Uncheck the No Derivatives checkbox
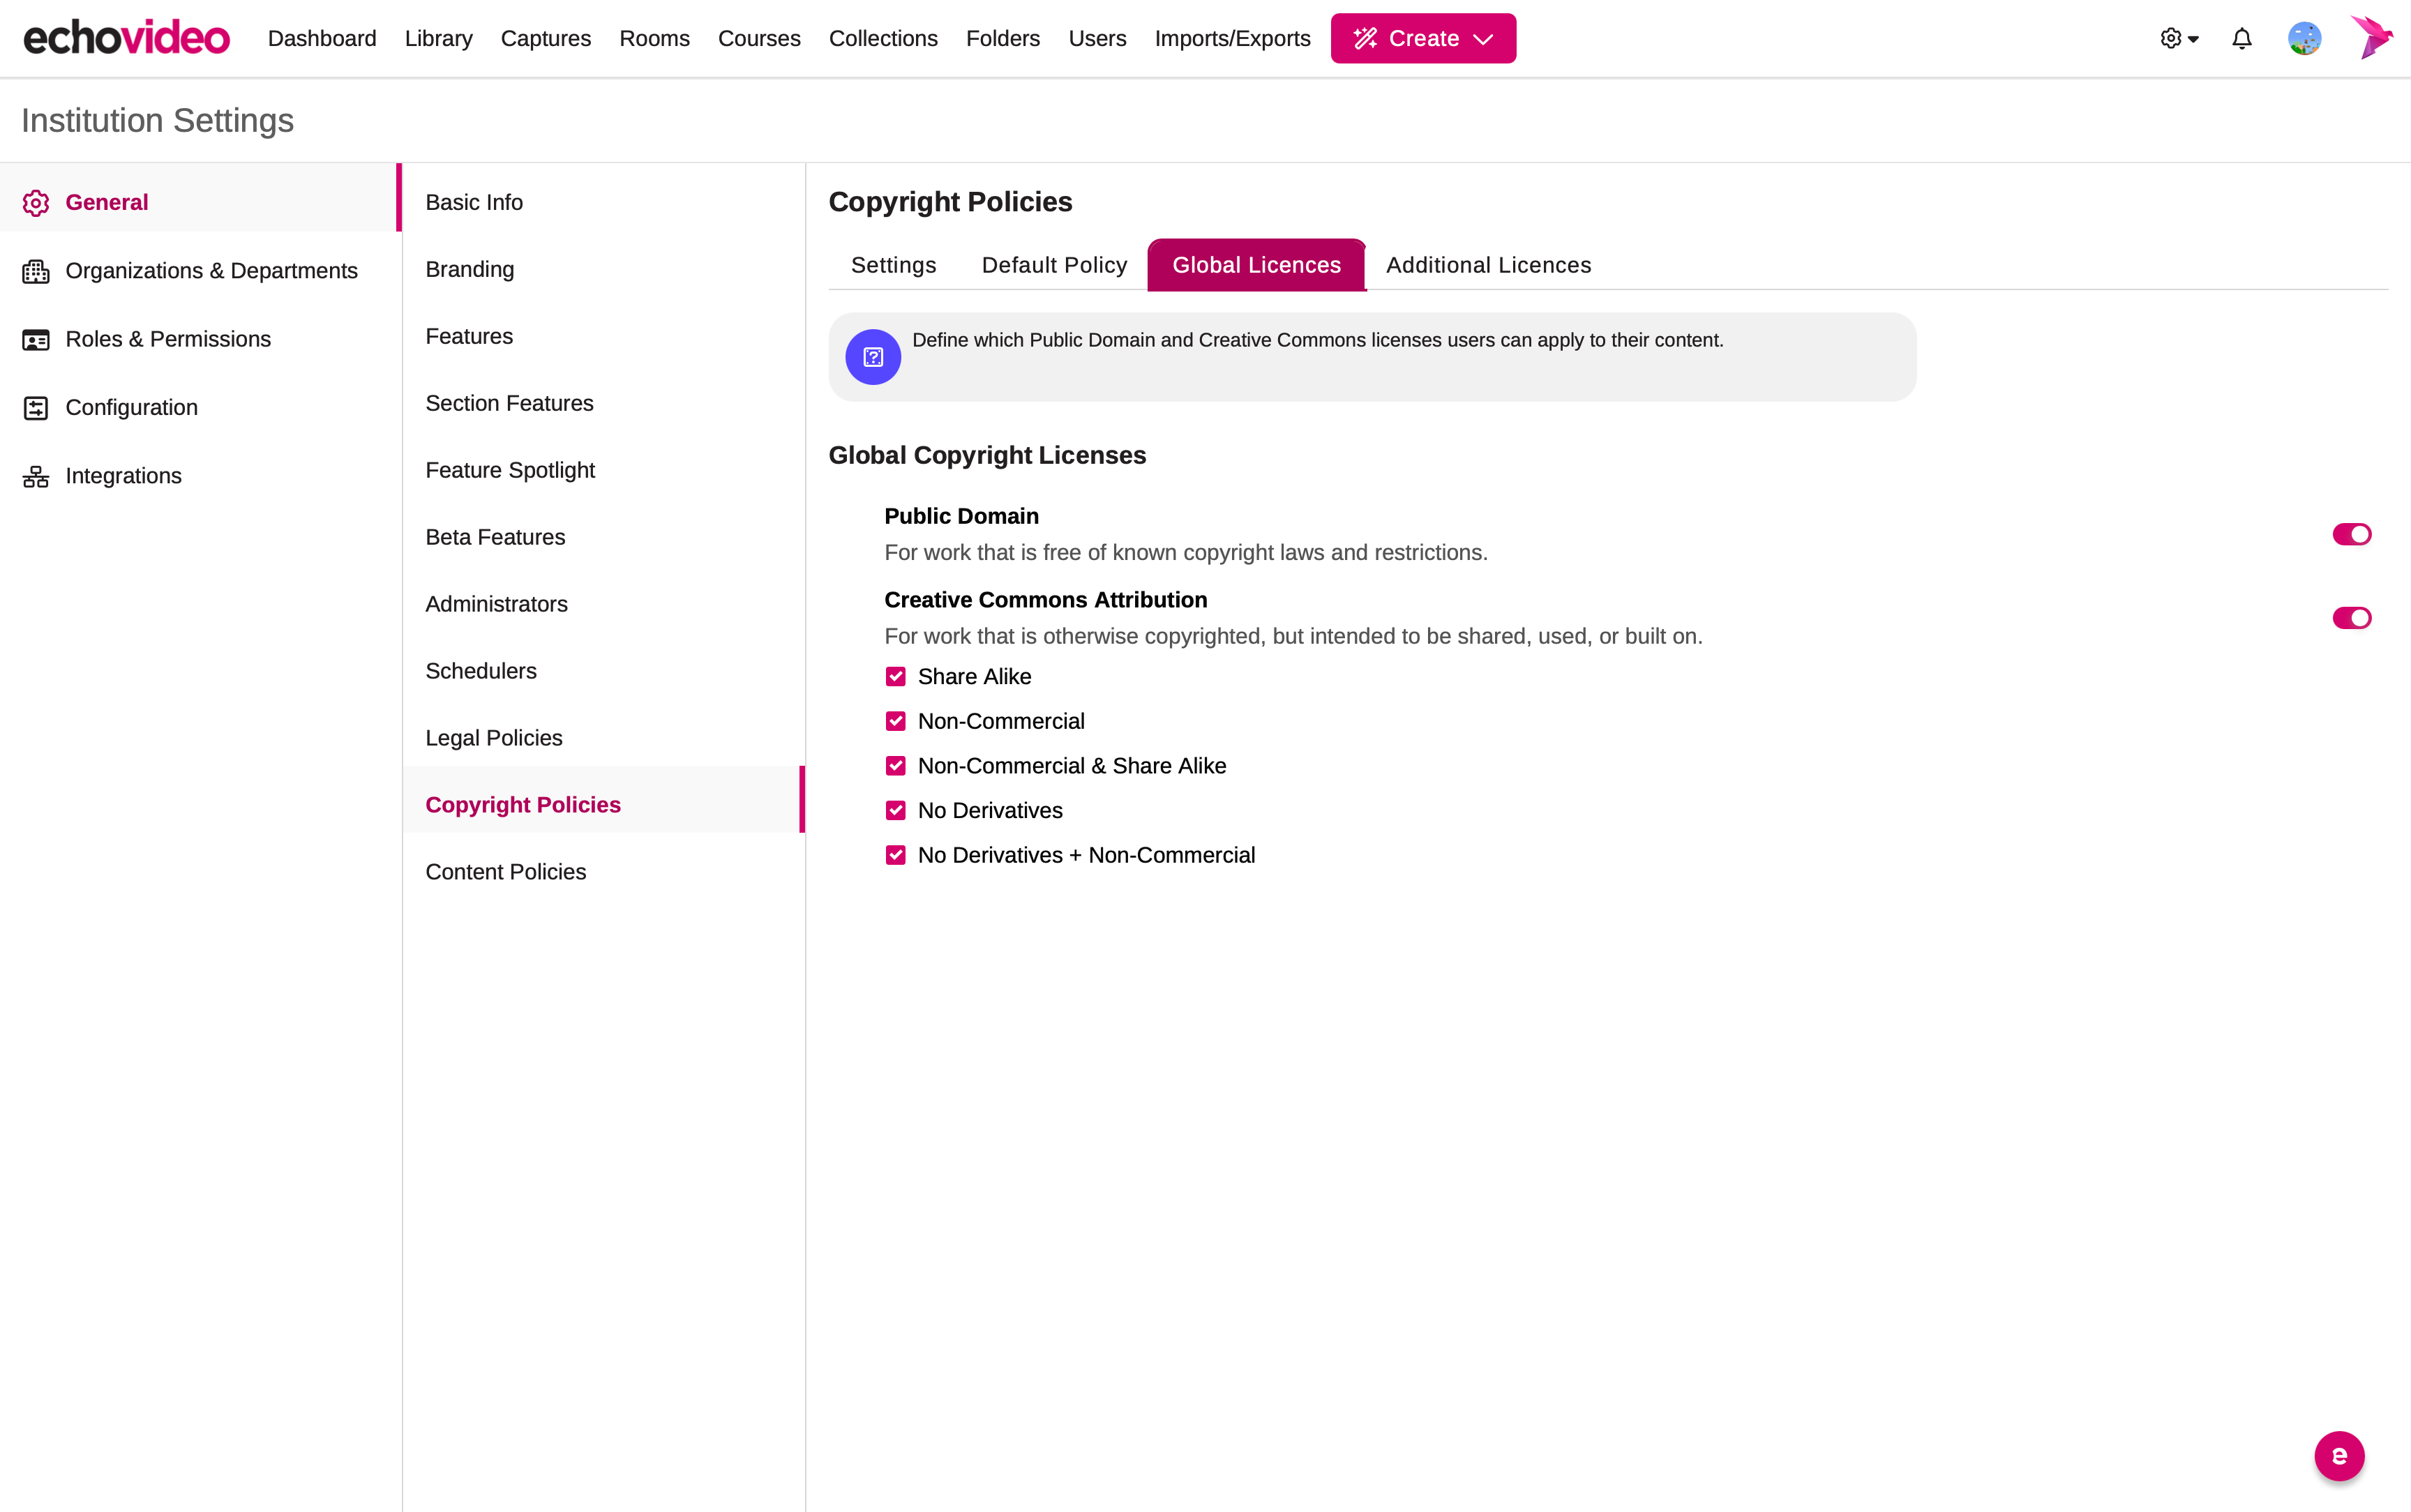The height and width of the screenshot is (1512, 2411). click(895, 811)
